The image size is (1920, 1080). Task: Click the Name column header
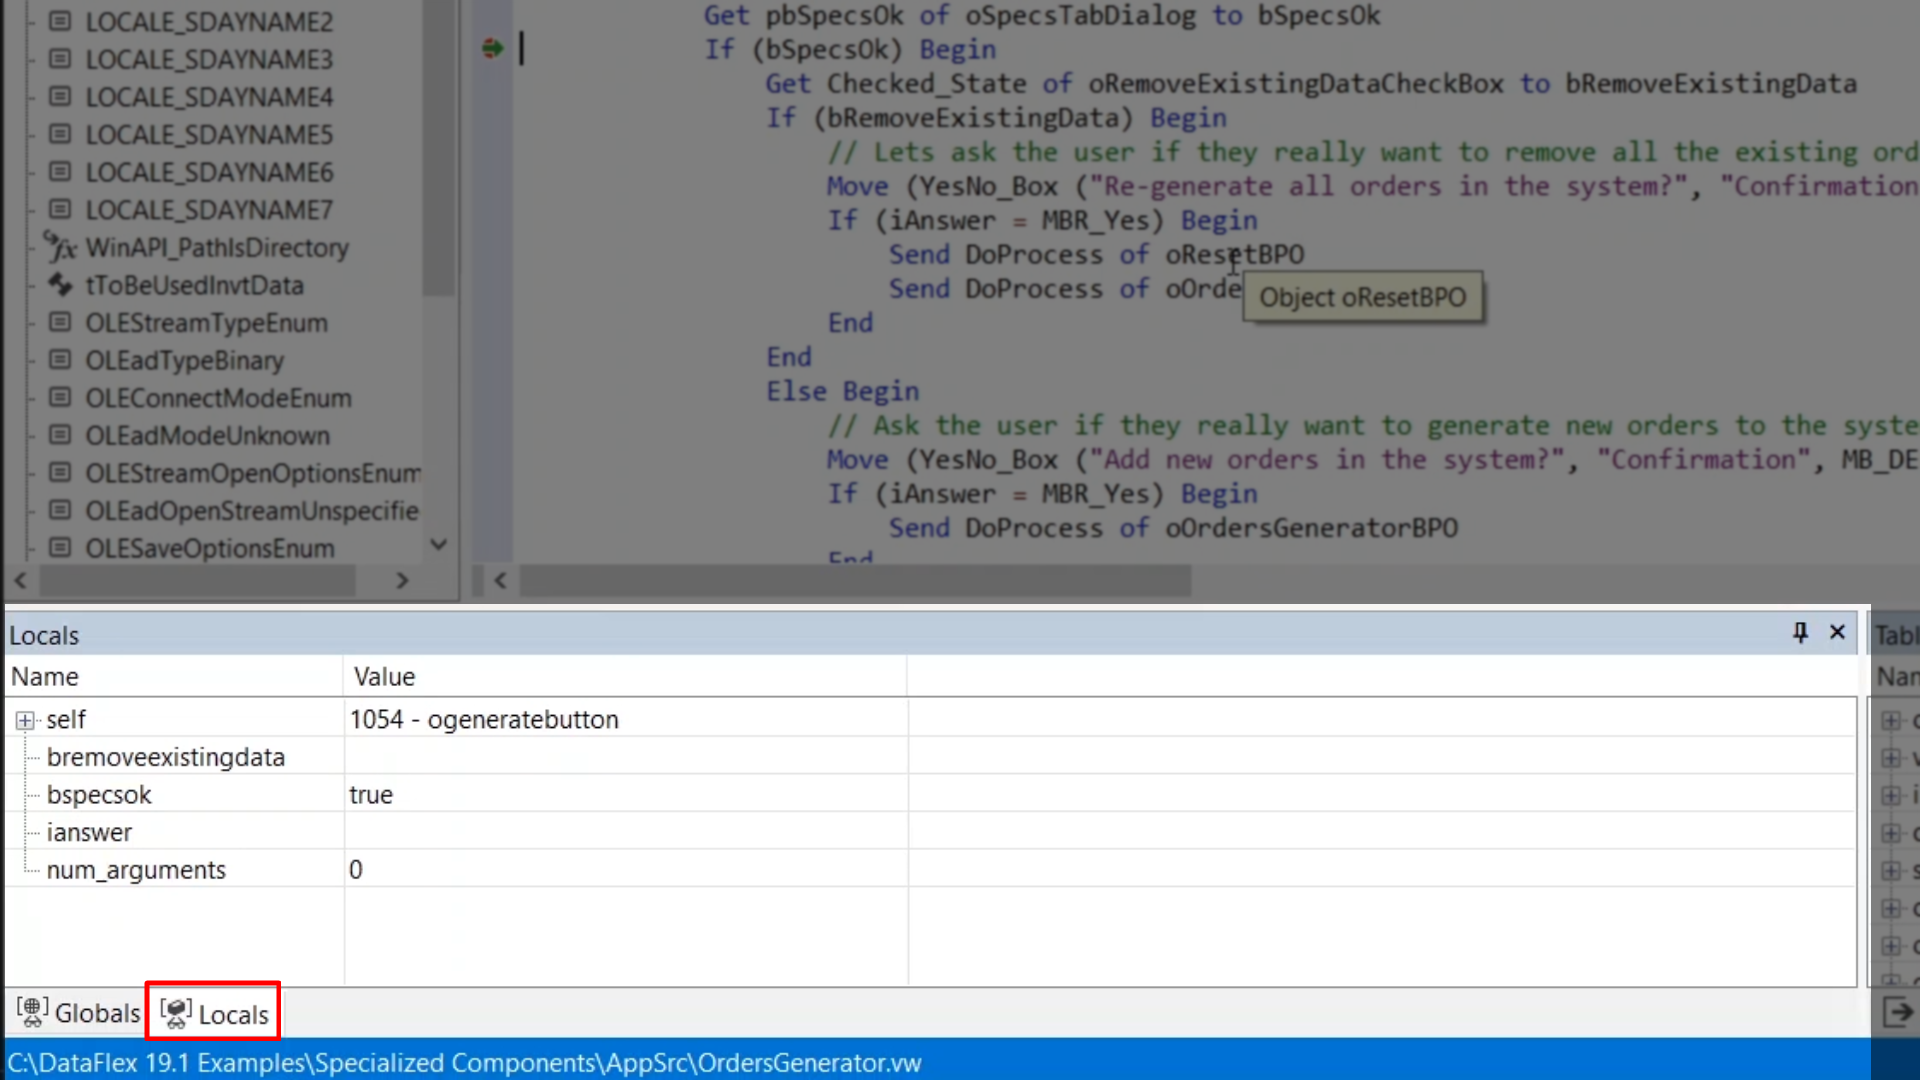tap(45, 677)
